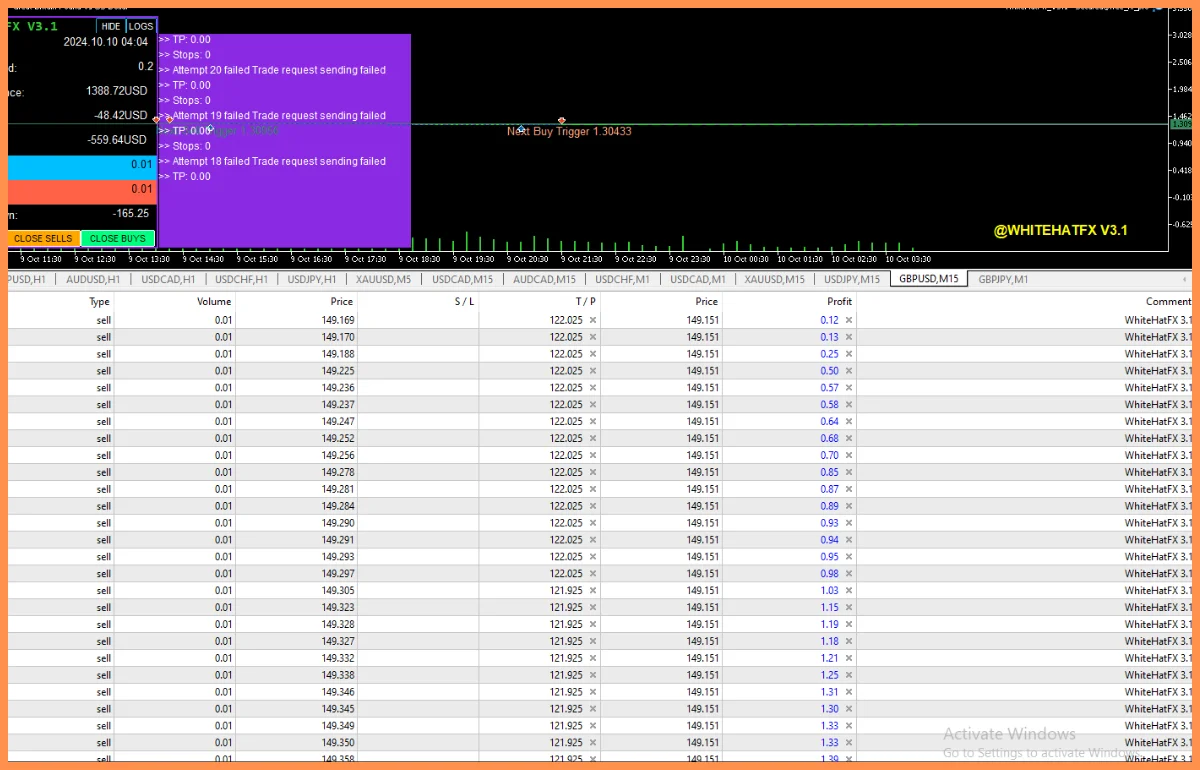Switch to the AUDCAD,M15 chart tab
This screenshot has height=770, width=1200.
544,279
